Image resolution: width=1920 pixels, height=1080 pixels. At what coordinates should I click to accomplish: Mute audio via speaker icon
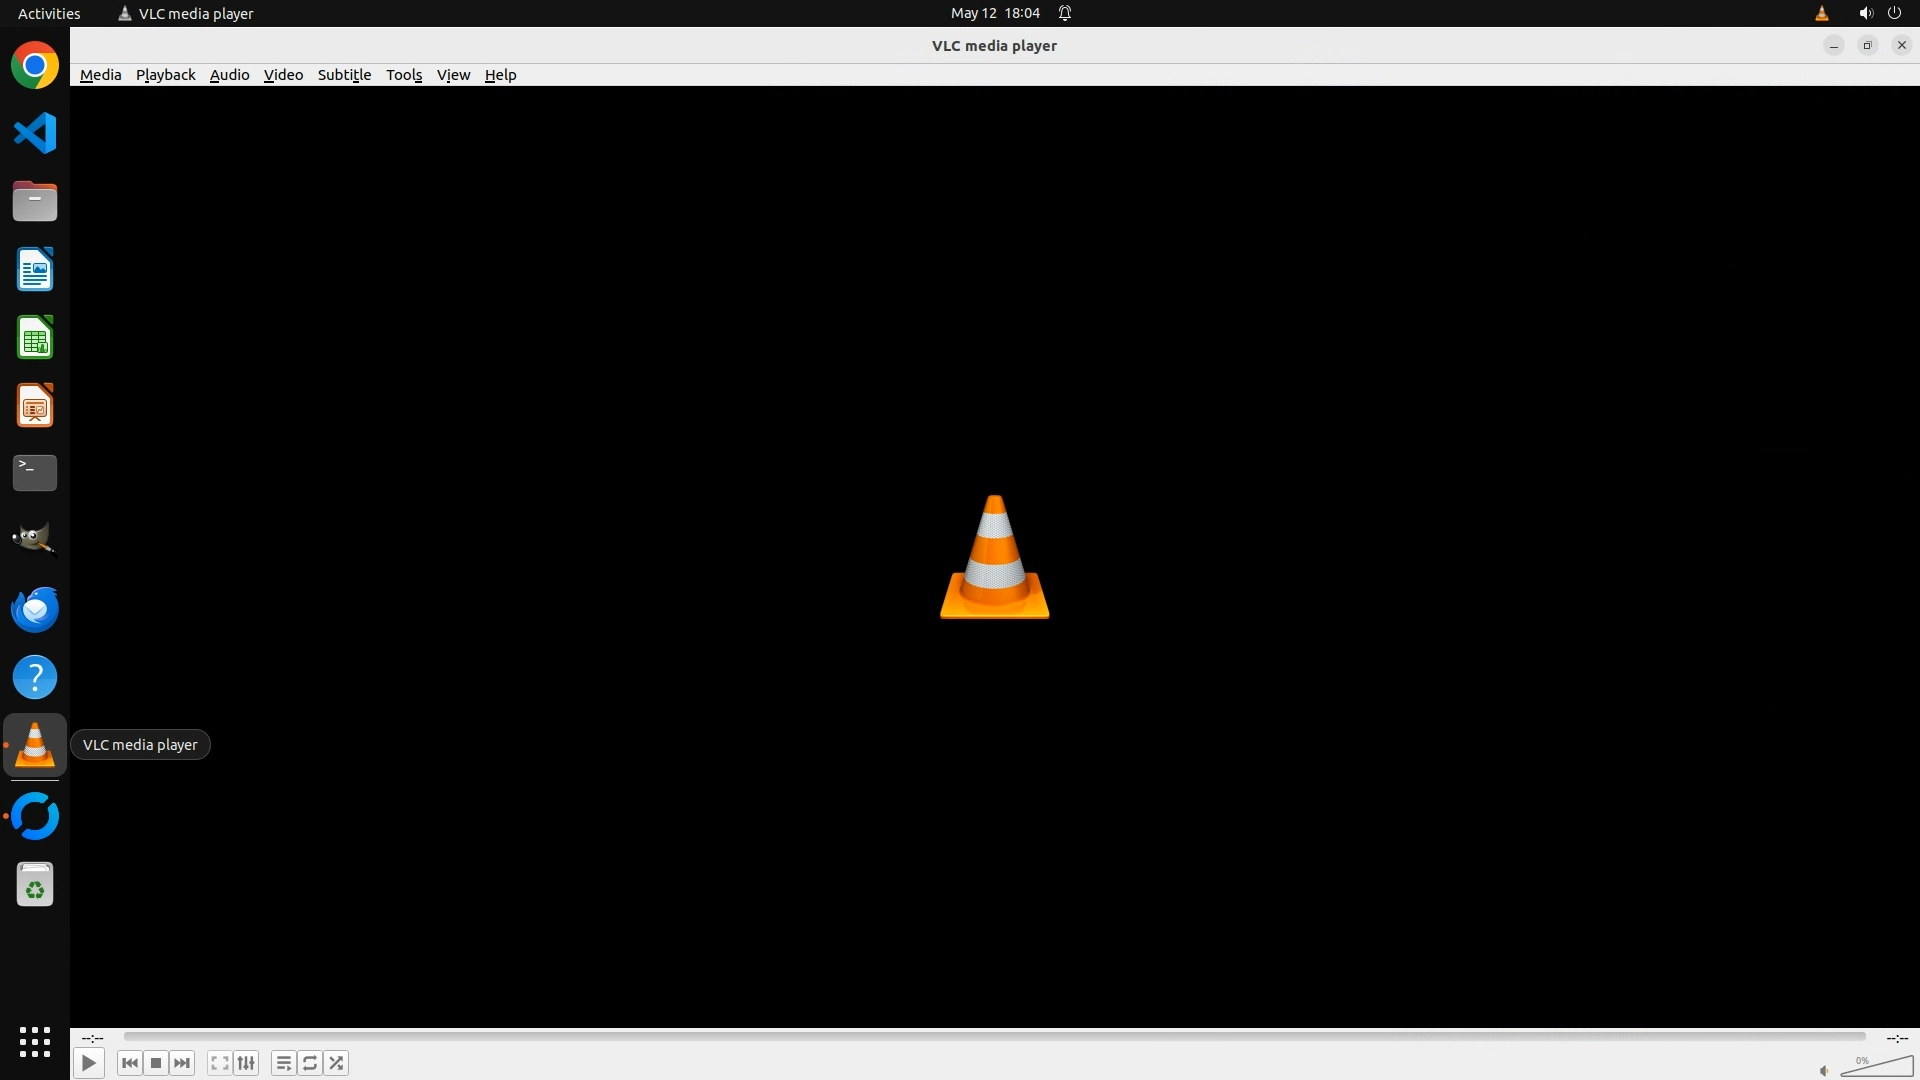pyautogui.click(x=1824, y=1071)
